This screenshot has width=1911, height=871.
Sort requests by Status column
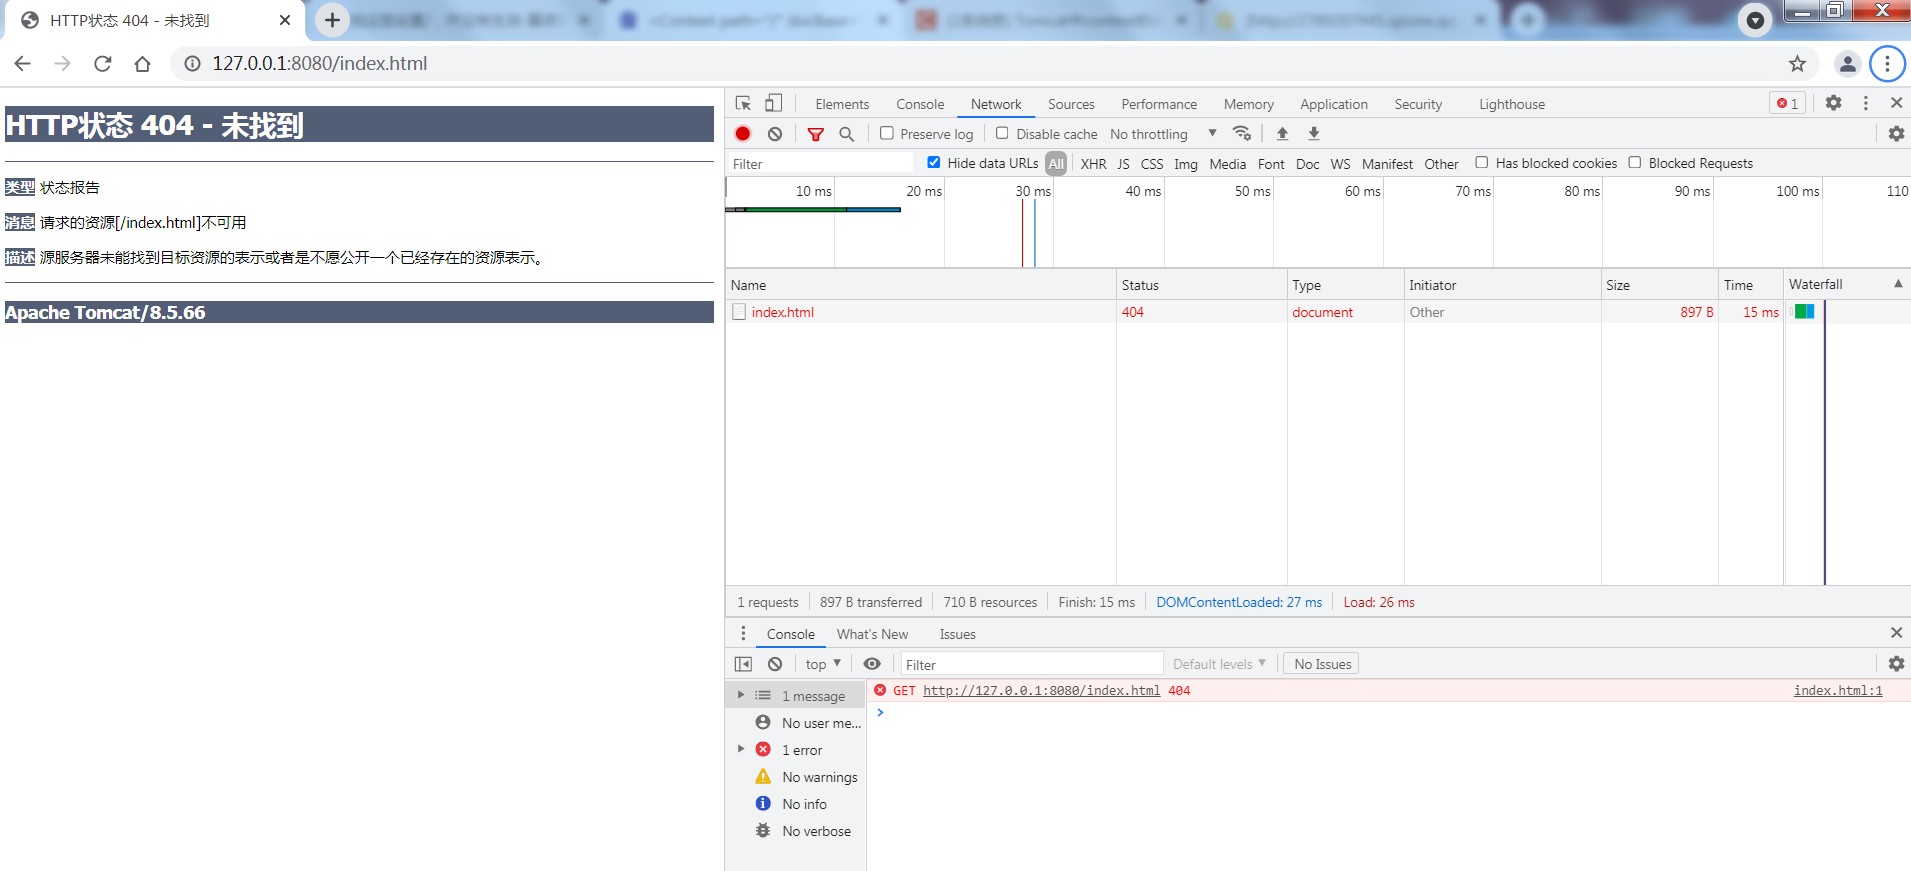pos(1201,285)
